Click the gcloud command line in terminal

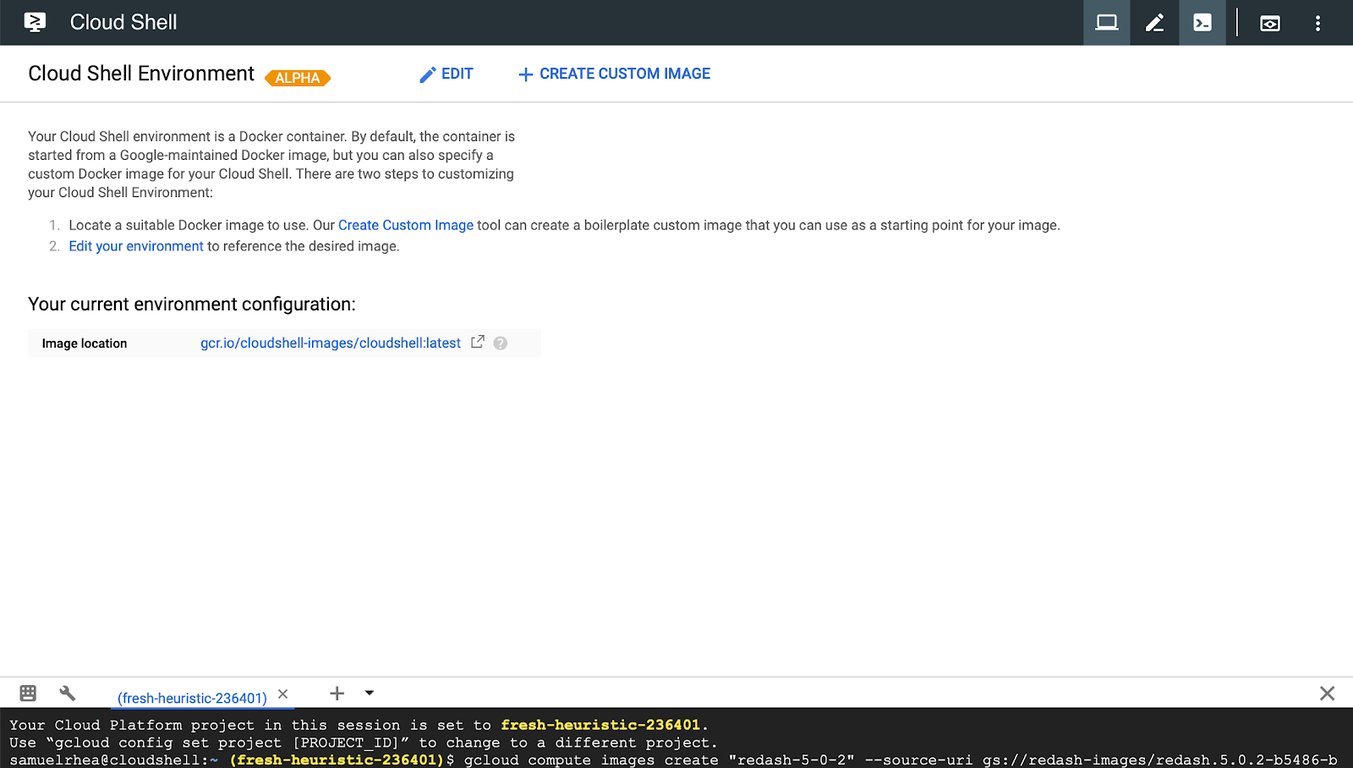[673, 760]
